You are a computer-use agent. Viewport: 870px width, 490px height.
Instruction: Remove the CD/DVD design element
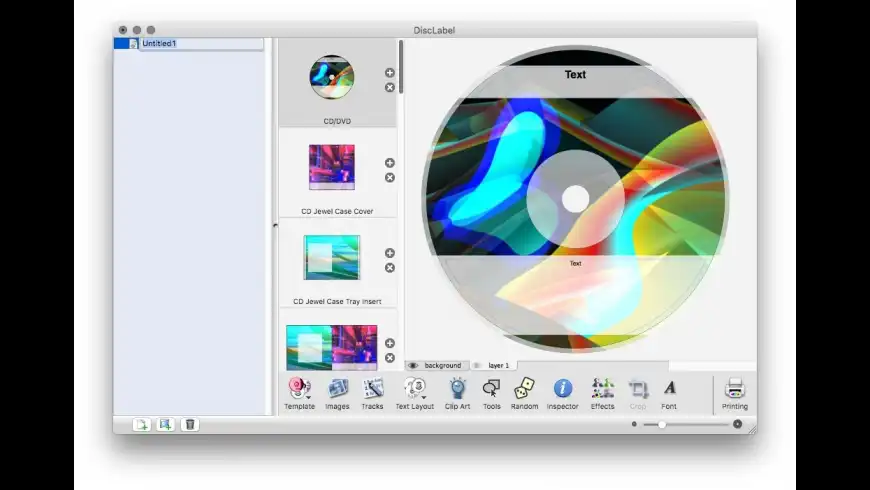[x=390, y=88]
